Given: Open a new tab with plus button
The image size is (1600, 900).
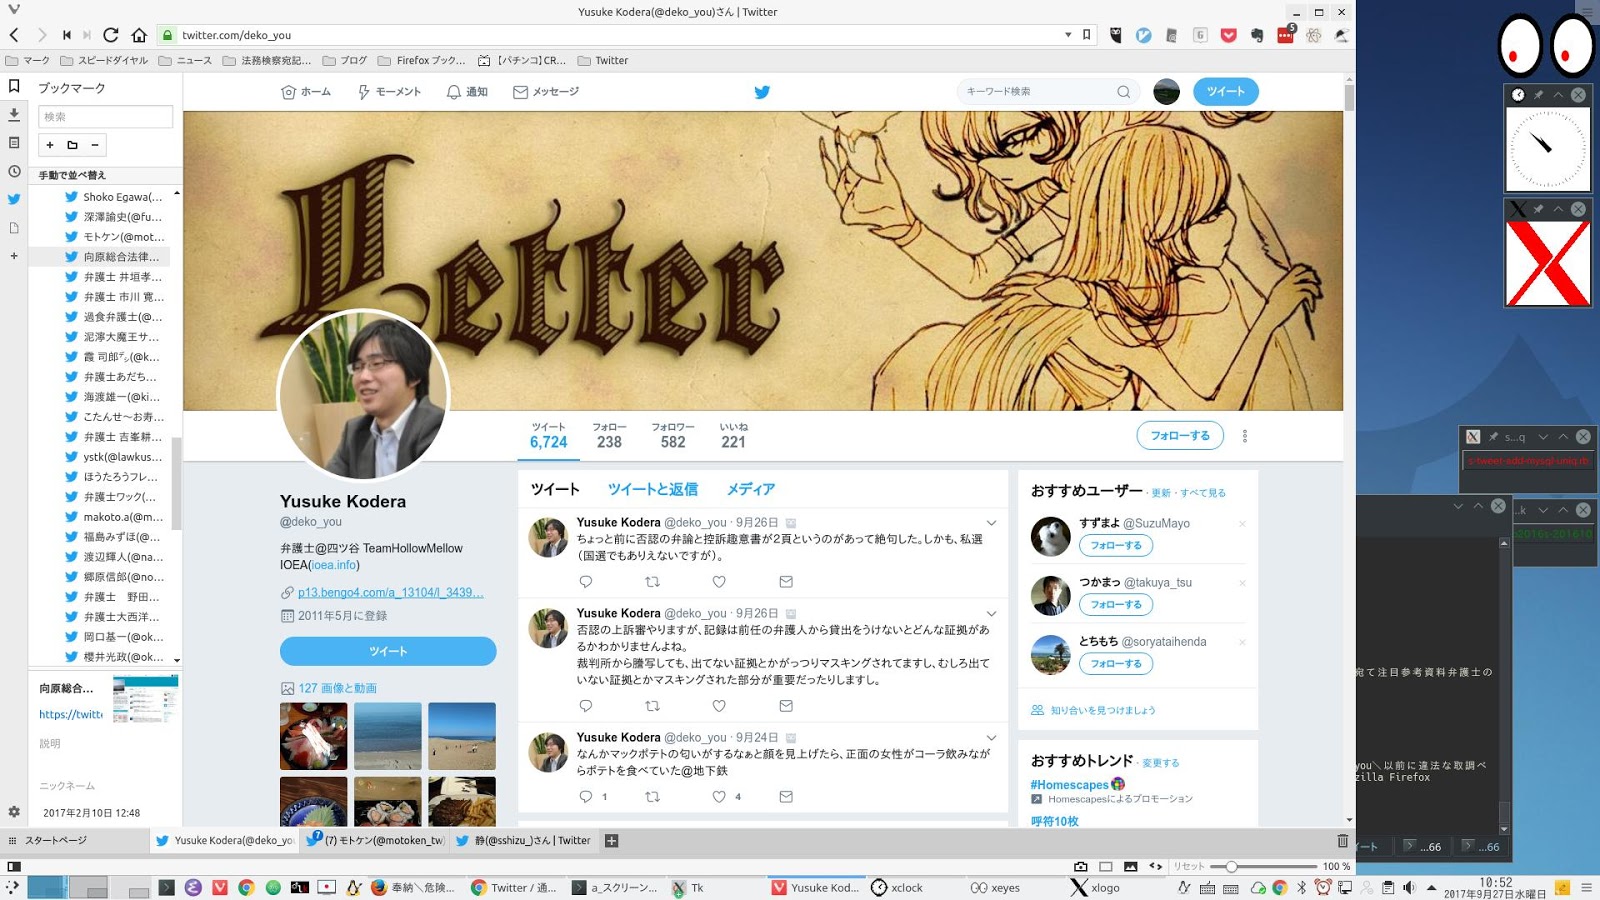Looking at the screenshot, I should tap(611, 841).
